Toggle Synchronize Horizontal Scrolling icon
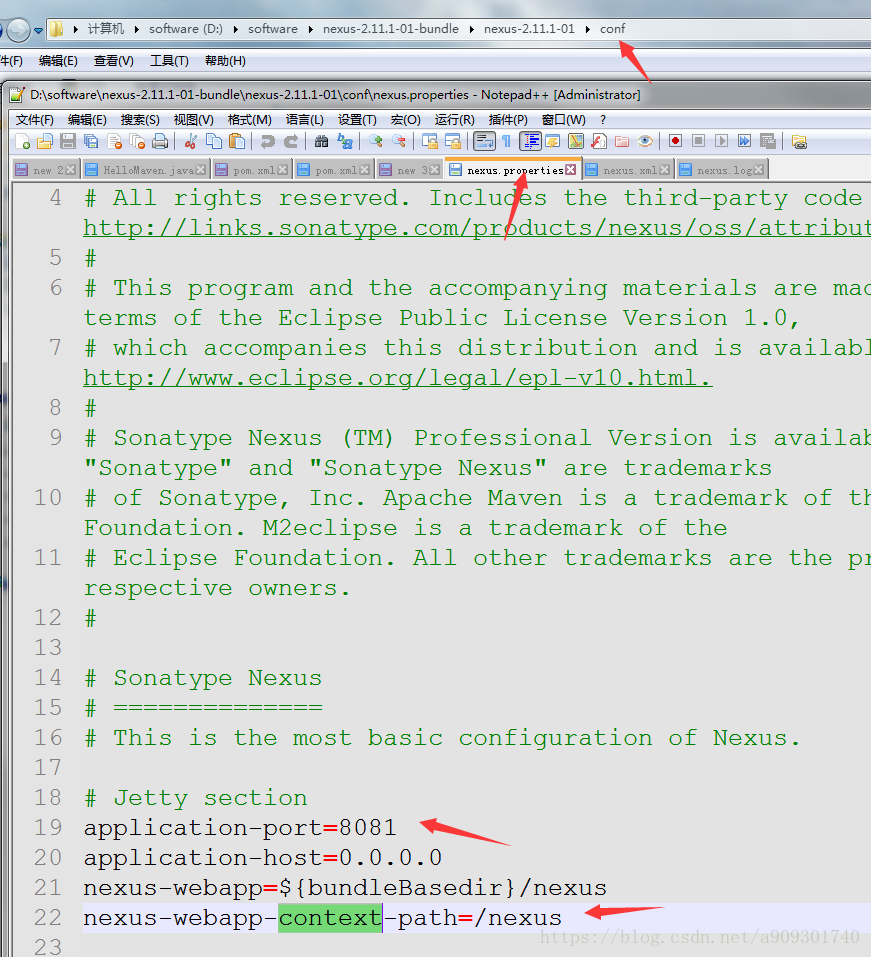Image resolution: width=871 pixels, height=957 pixels. coord(453,142)
